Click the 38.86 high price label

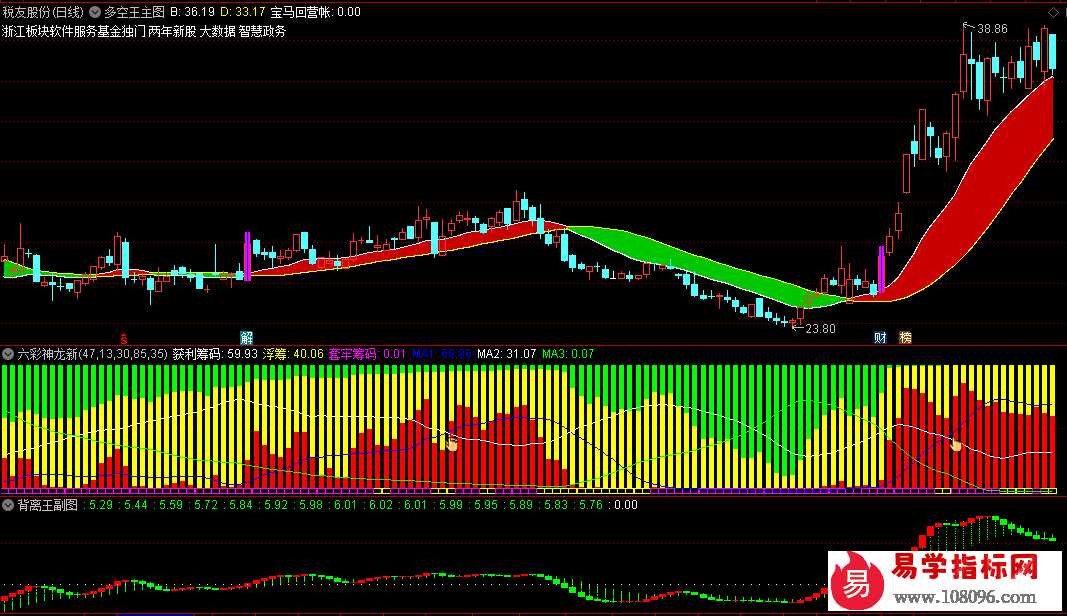[992, 29]
